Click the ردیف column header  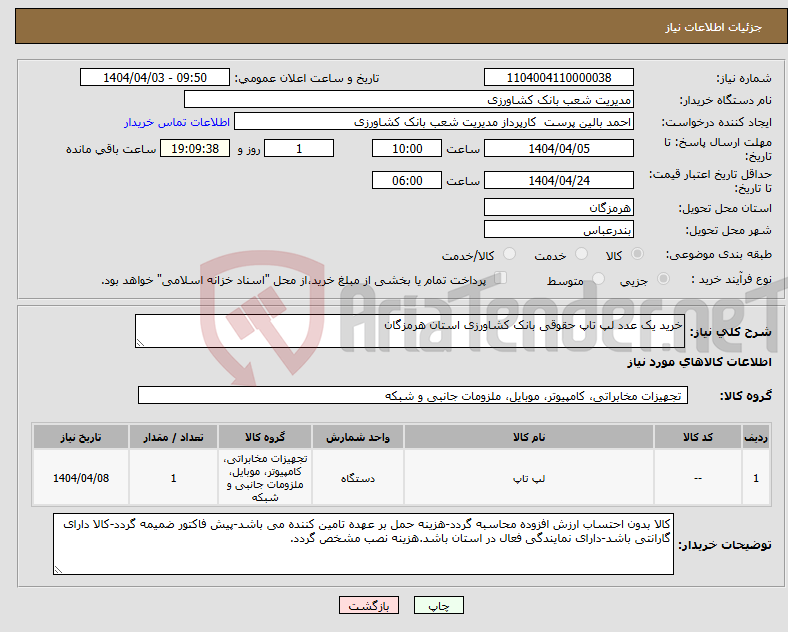[756, 437]
